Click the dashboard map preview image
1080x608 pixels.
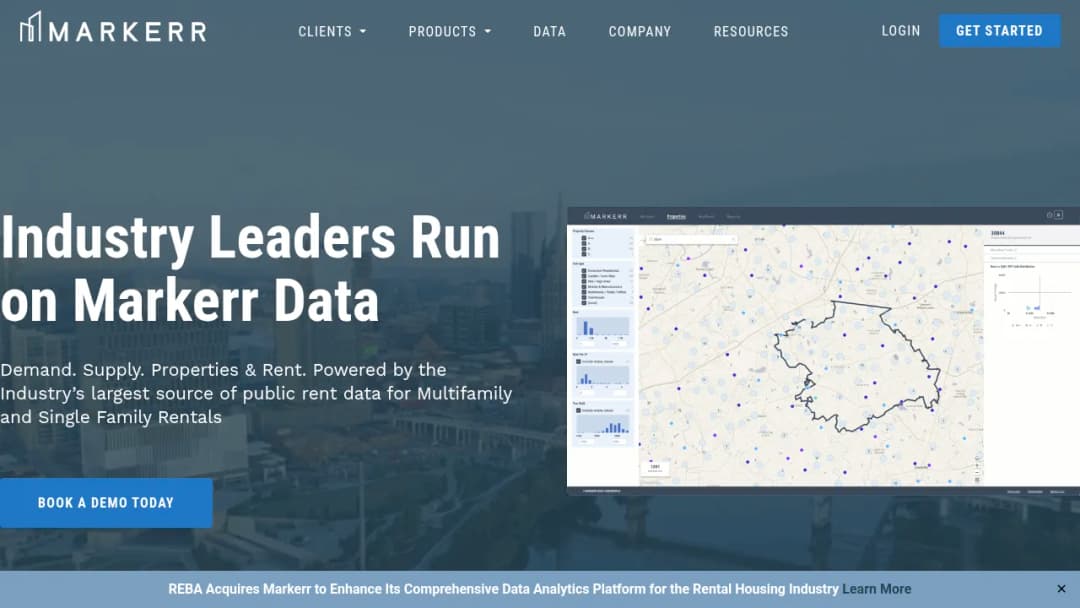pos(823,350)
